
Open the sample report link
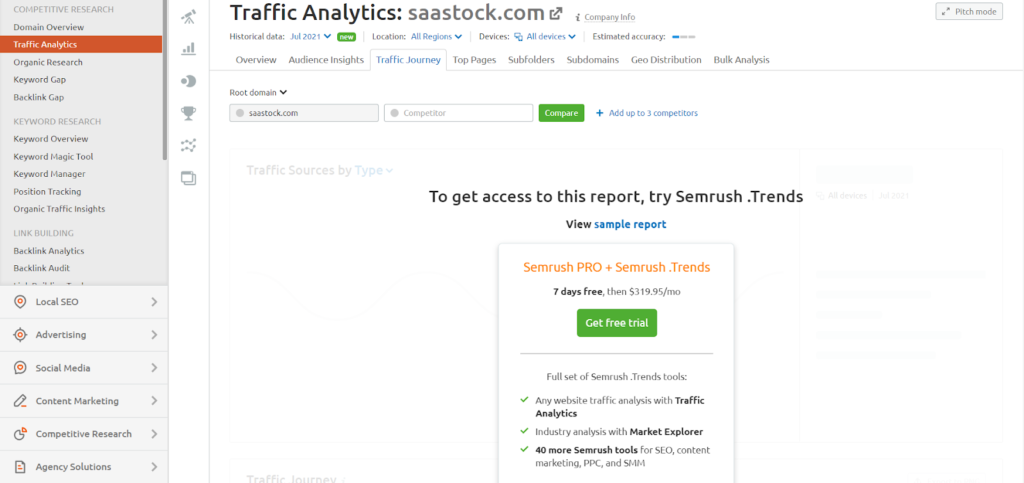pyautogui.click(x=630, y=224)
